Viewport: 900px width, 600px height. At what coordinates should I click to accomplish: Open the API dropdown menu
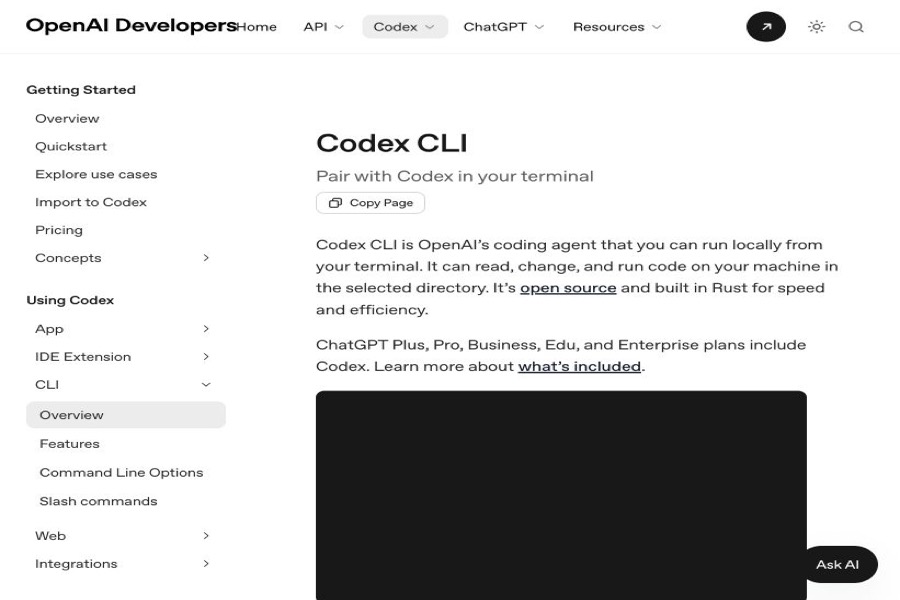coord(323,27)
